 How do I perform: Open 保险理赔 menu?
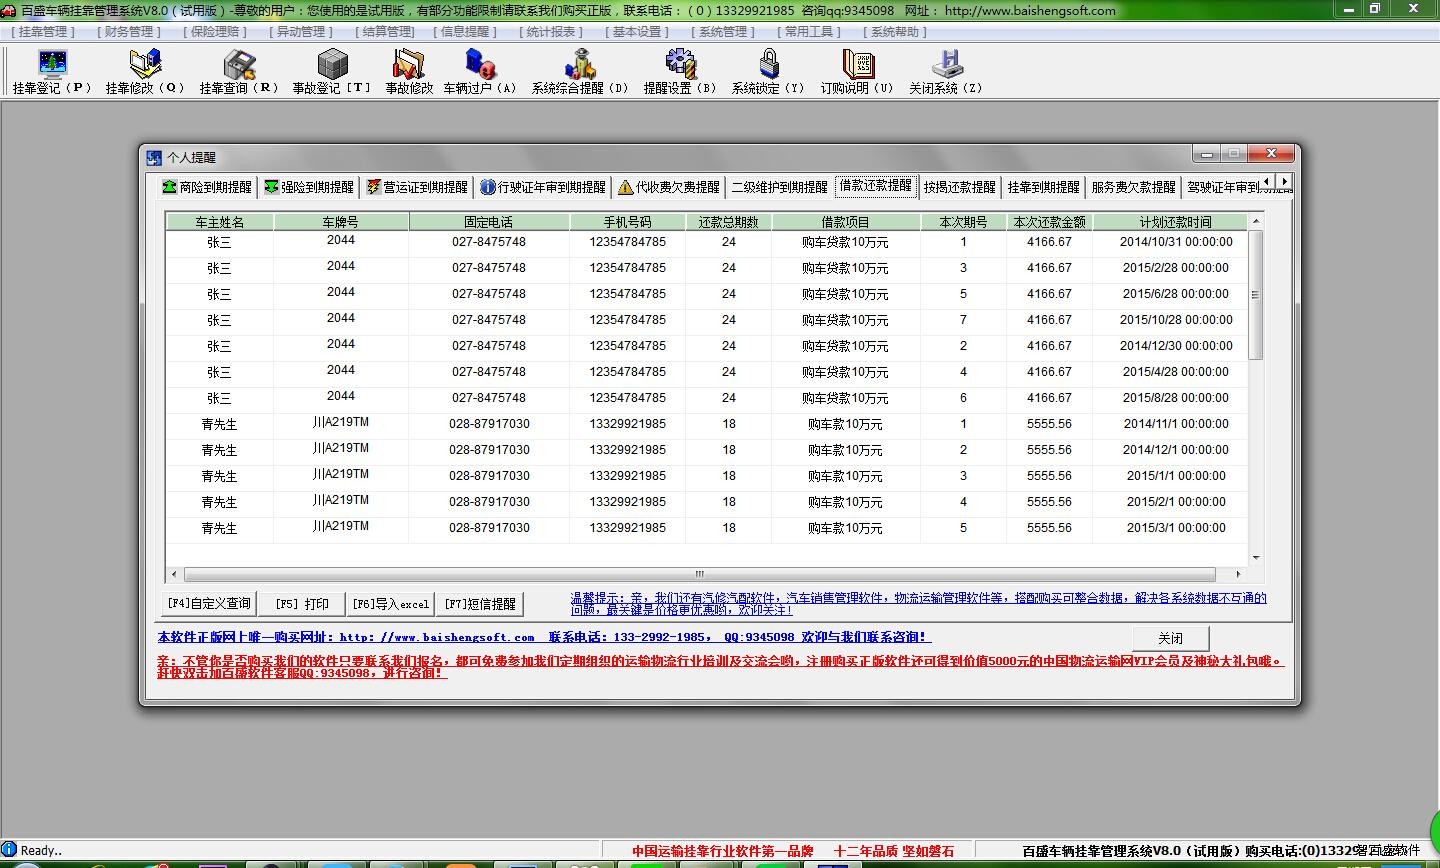pos(215,32)
